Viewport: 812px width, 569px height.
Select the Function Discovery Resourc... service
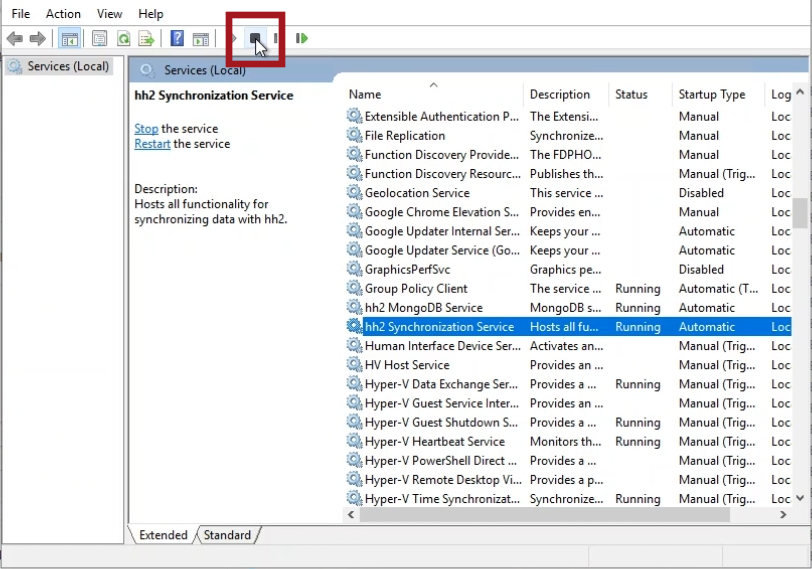568,174
